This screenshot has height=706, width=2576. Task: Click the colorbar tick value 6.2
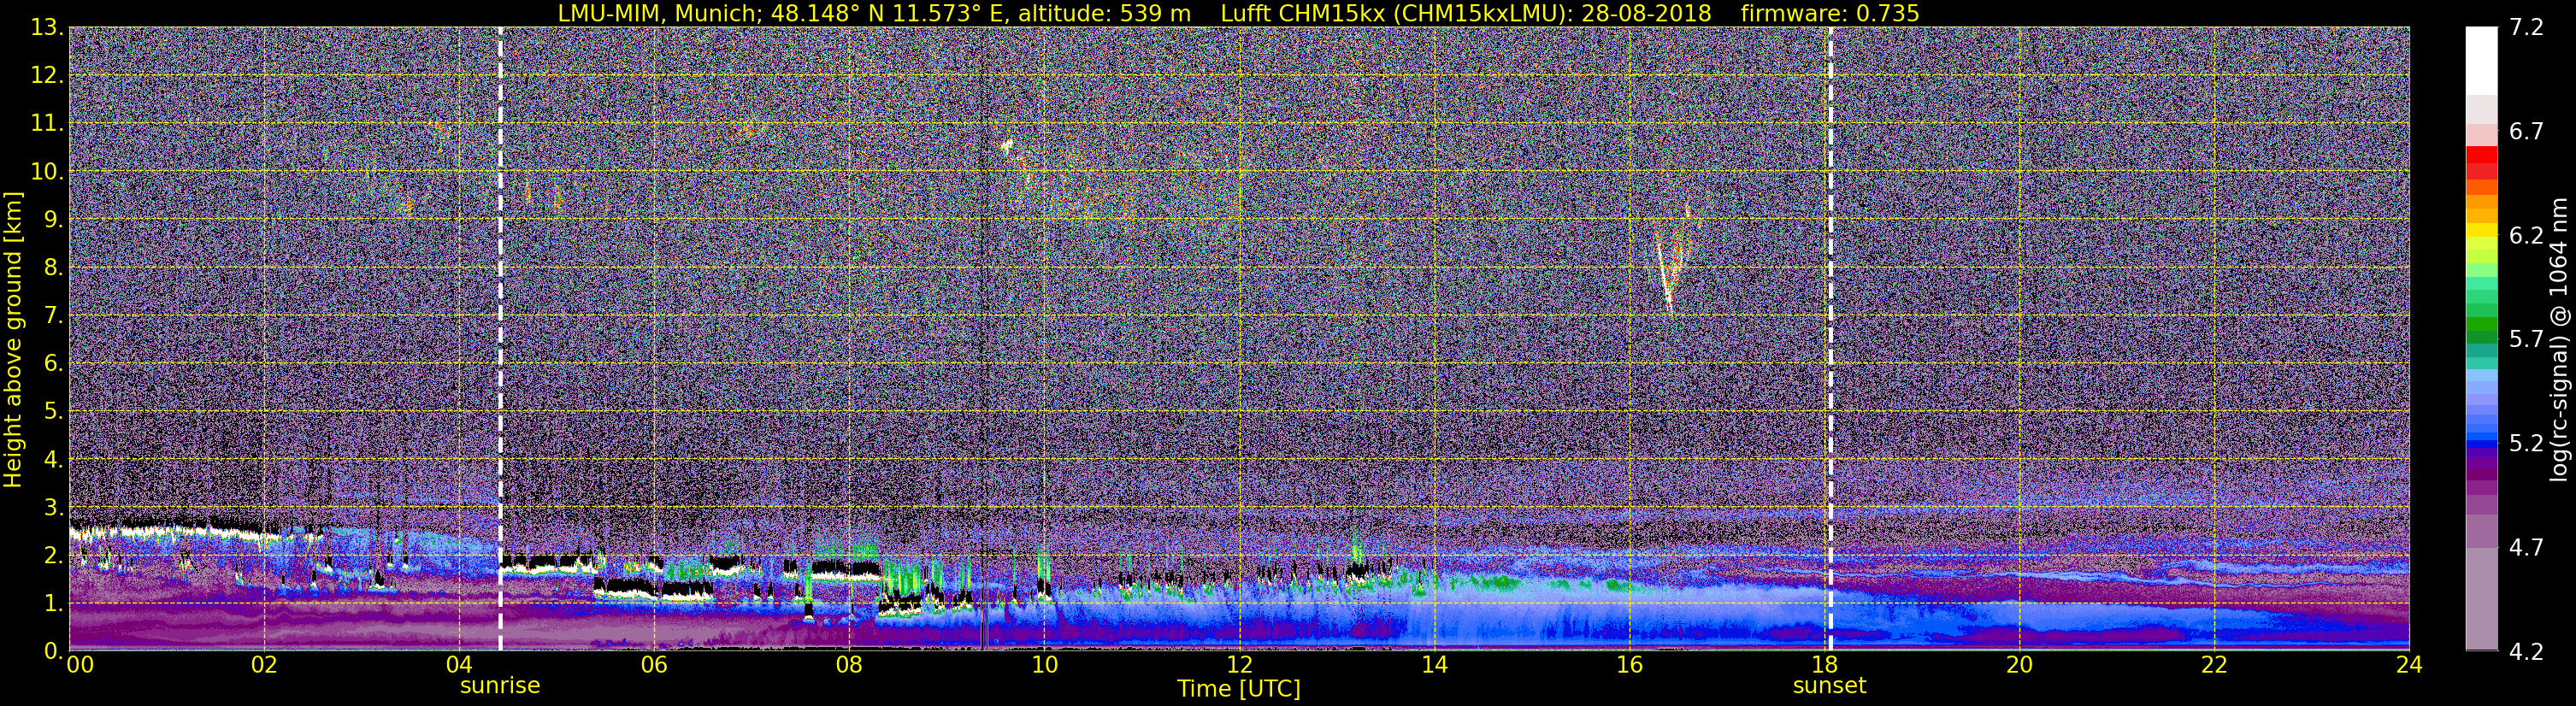pos(2526,235)
